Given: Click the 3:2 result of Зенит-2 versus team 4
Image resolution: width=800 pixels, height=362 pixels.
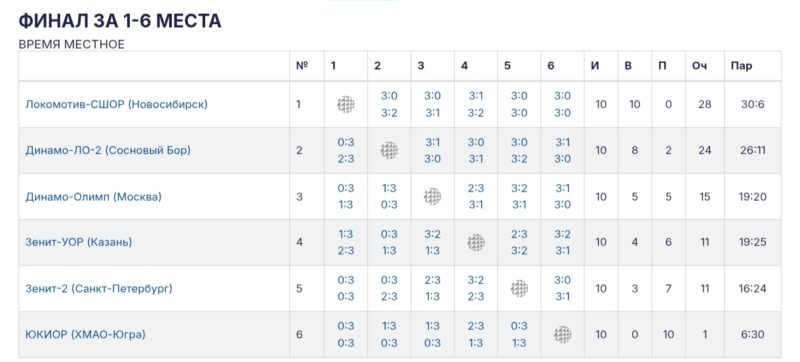Looking at the screenshot, I should 476,280.
